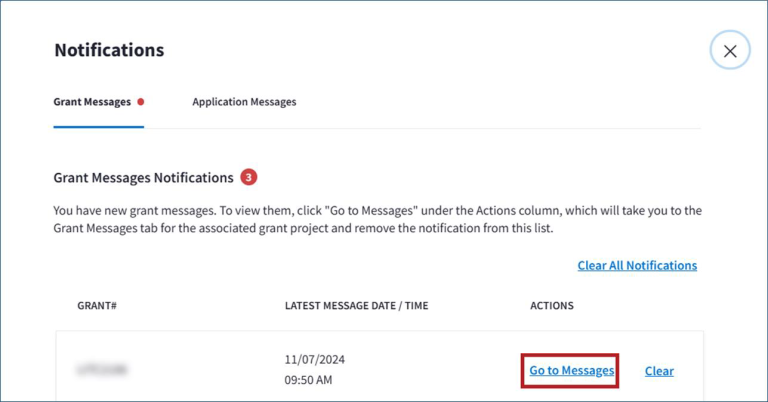Switch to the Application Messages tab
Viewport: 768px width, 402px height.
(244, 102)
